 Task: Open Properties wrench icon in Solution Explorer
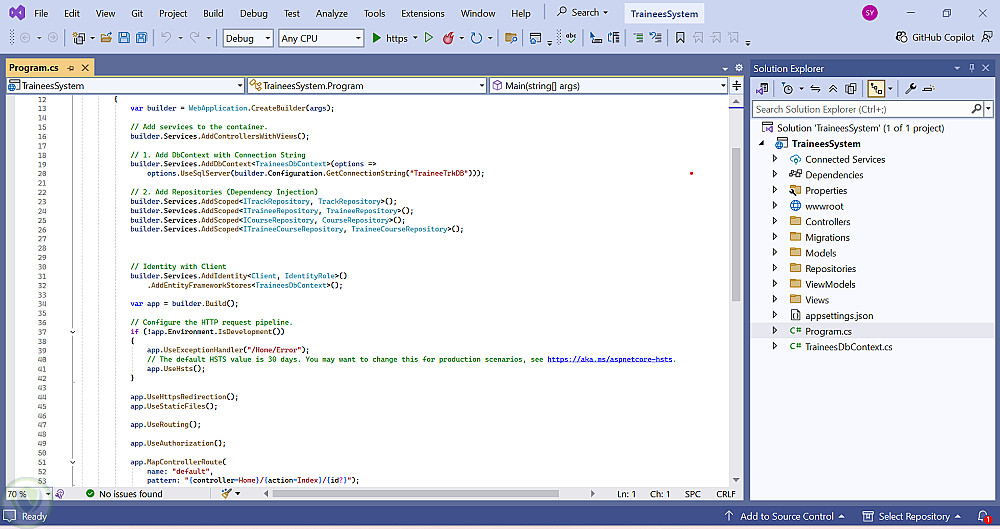pyautogui.click(x=910, y=88)
